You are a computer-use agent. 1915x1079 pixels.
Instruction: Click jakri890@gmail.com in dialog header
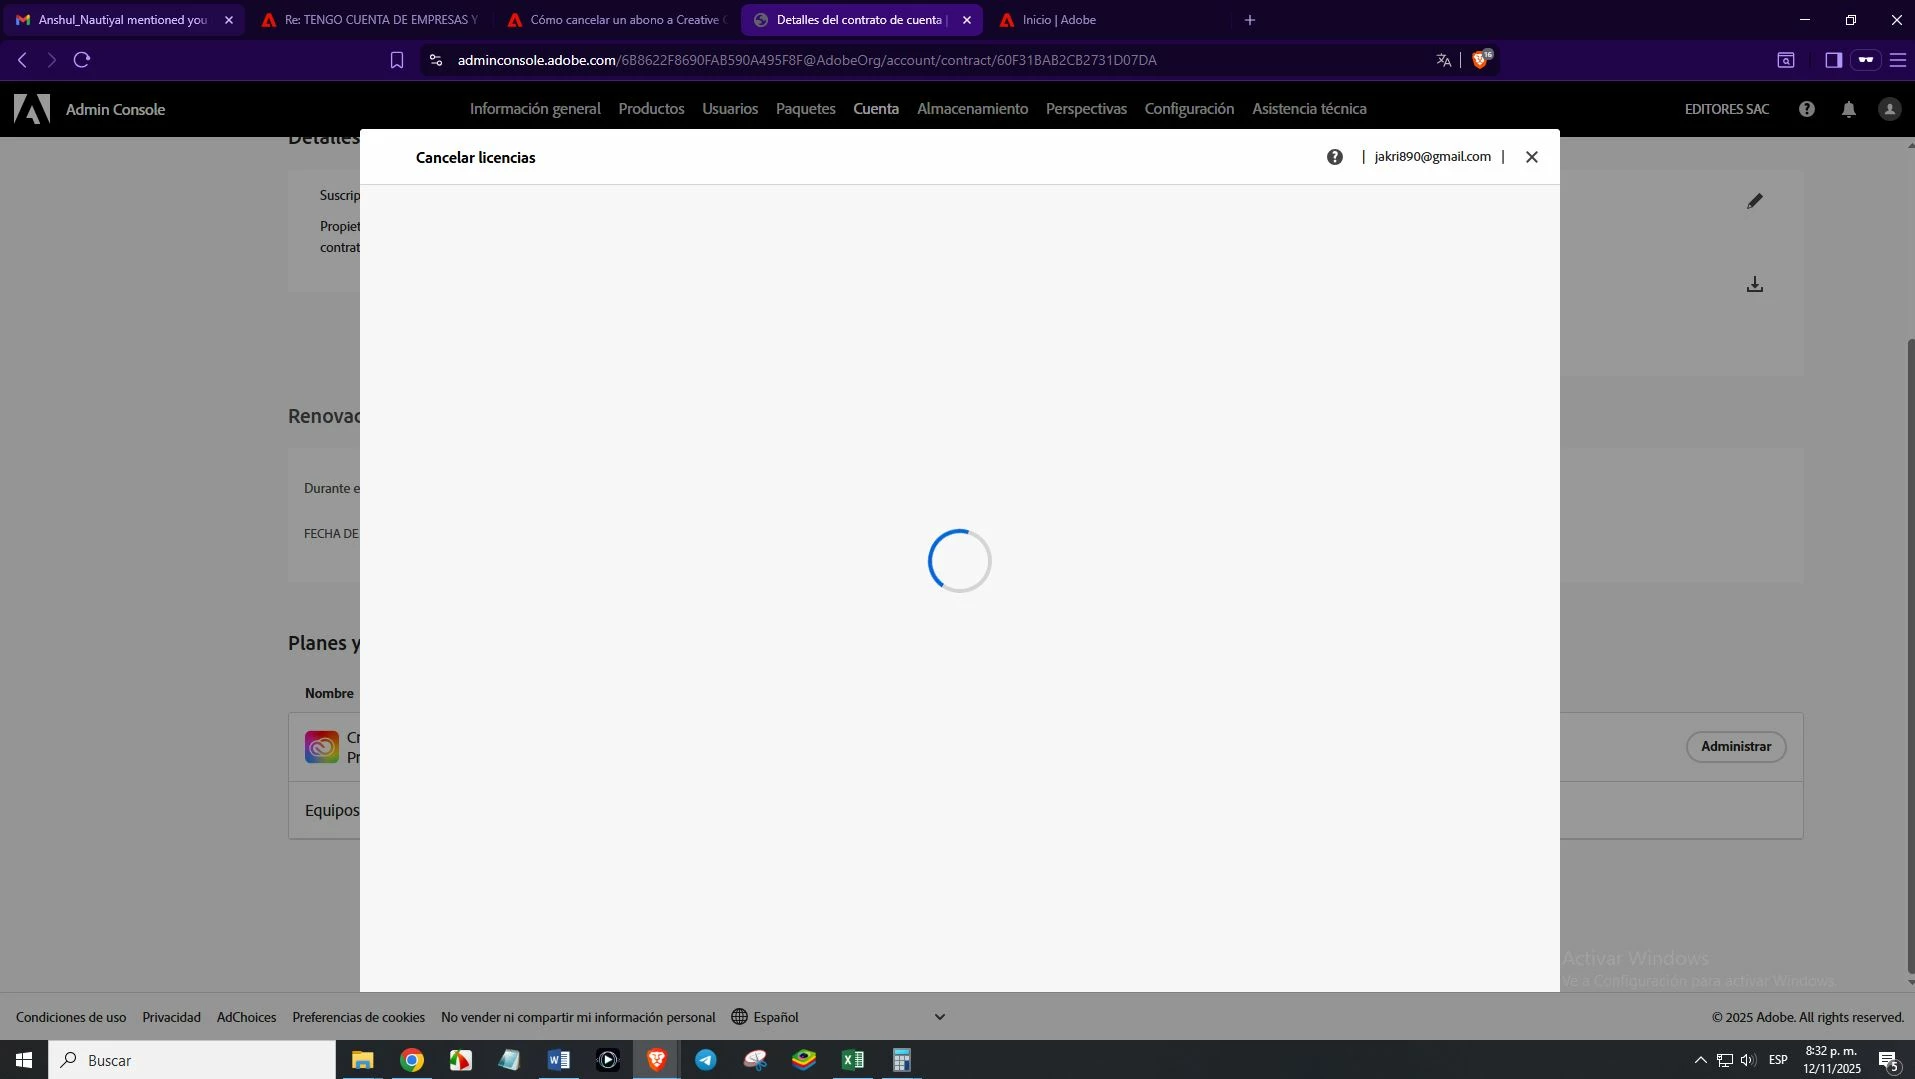pyautogui.click(x=1432, y=157)
